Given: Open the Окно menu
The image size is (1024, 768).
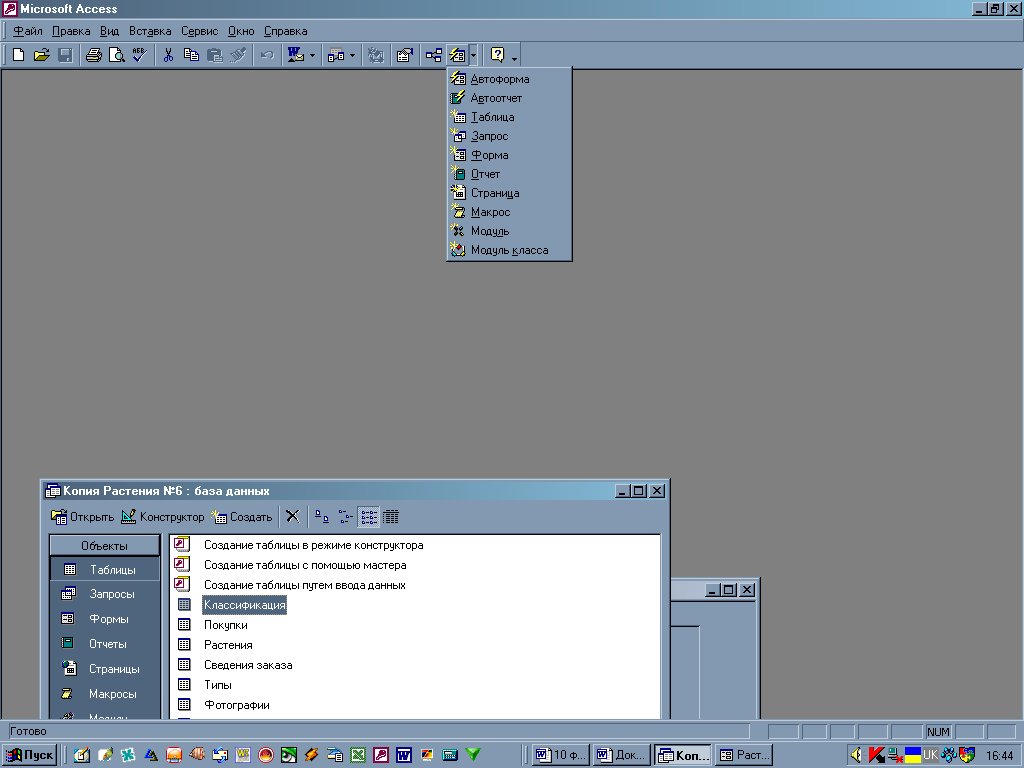Looking at the screenshot, I should [x=241, y=31].
